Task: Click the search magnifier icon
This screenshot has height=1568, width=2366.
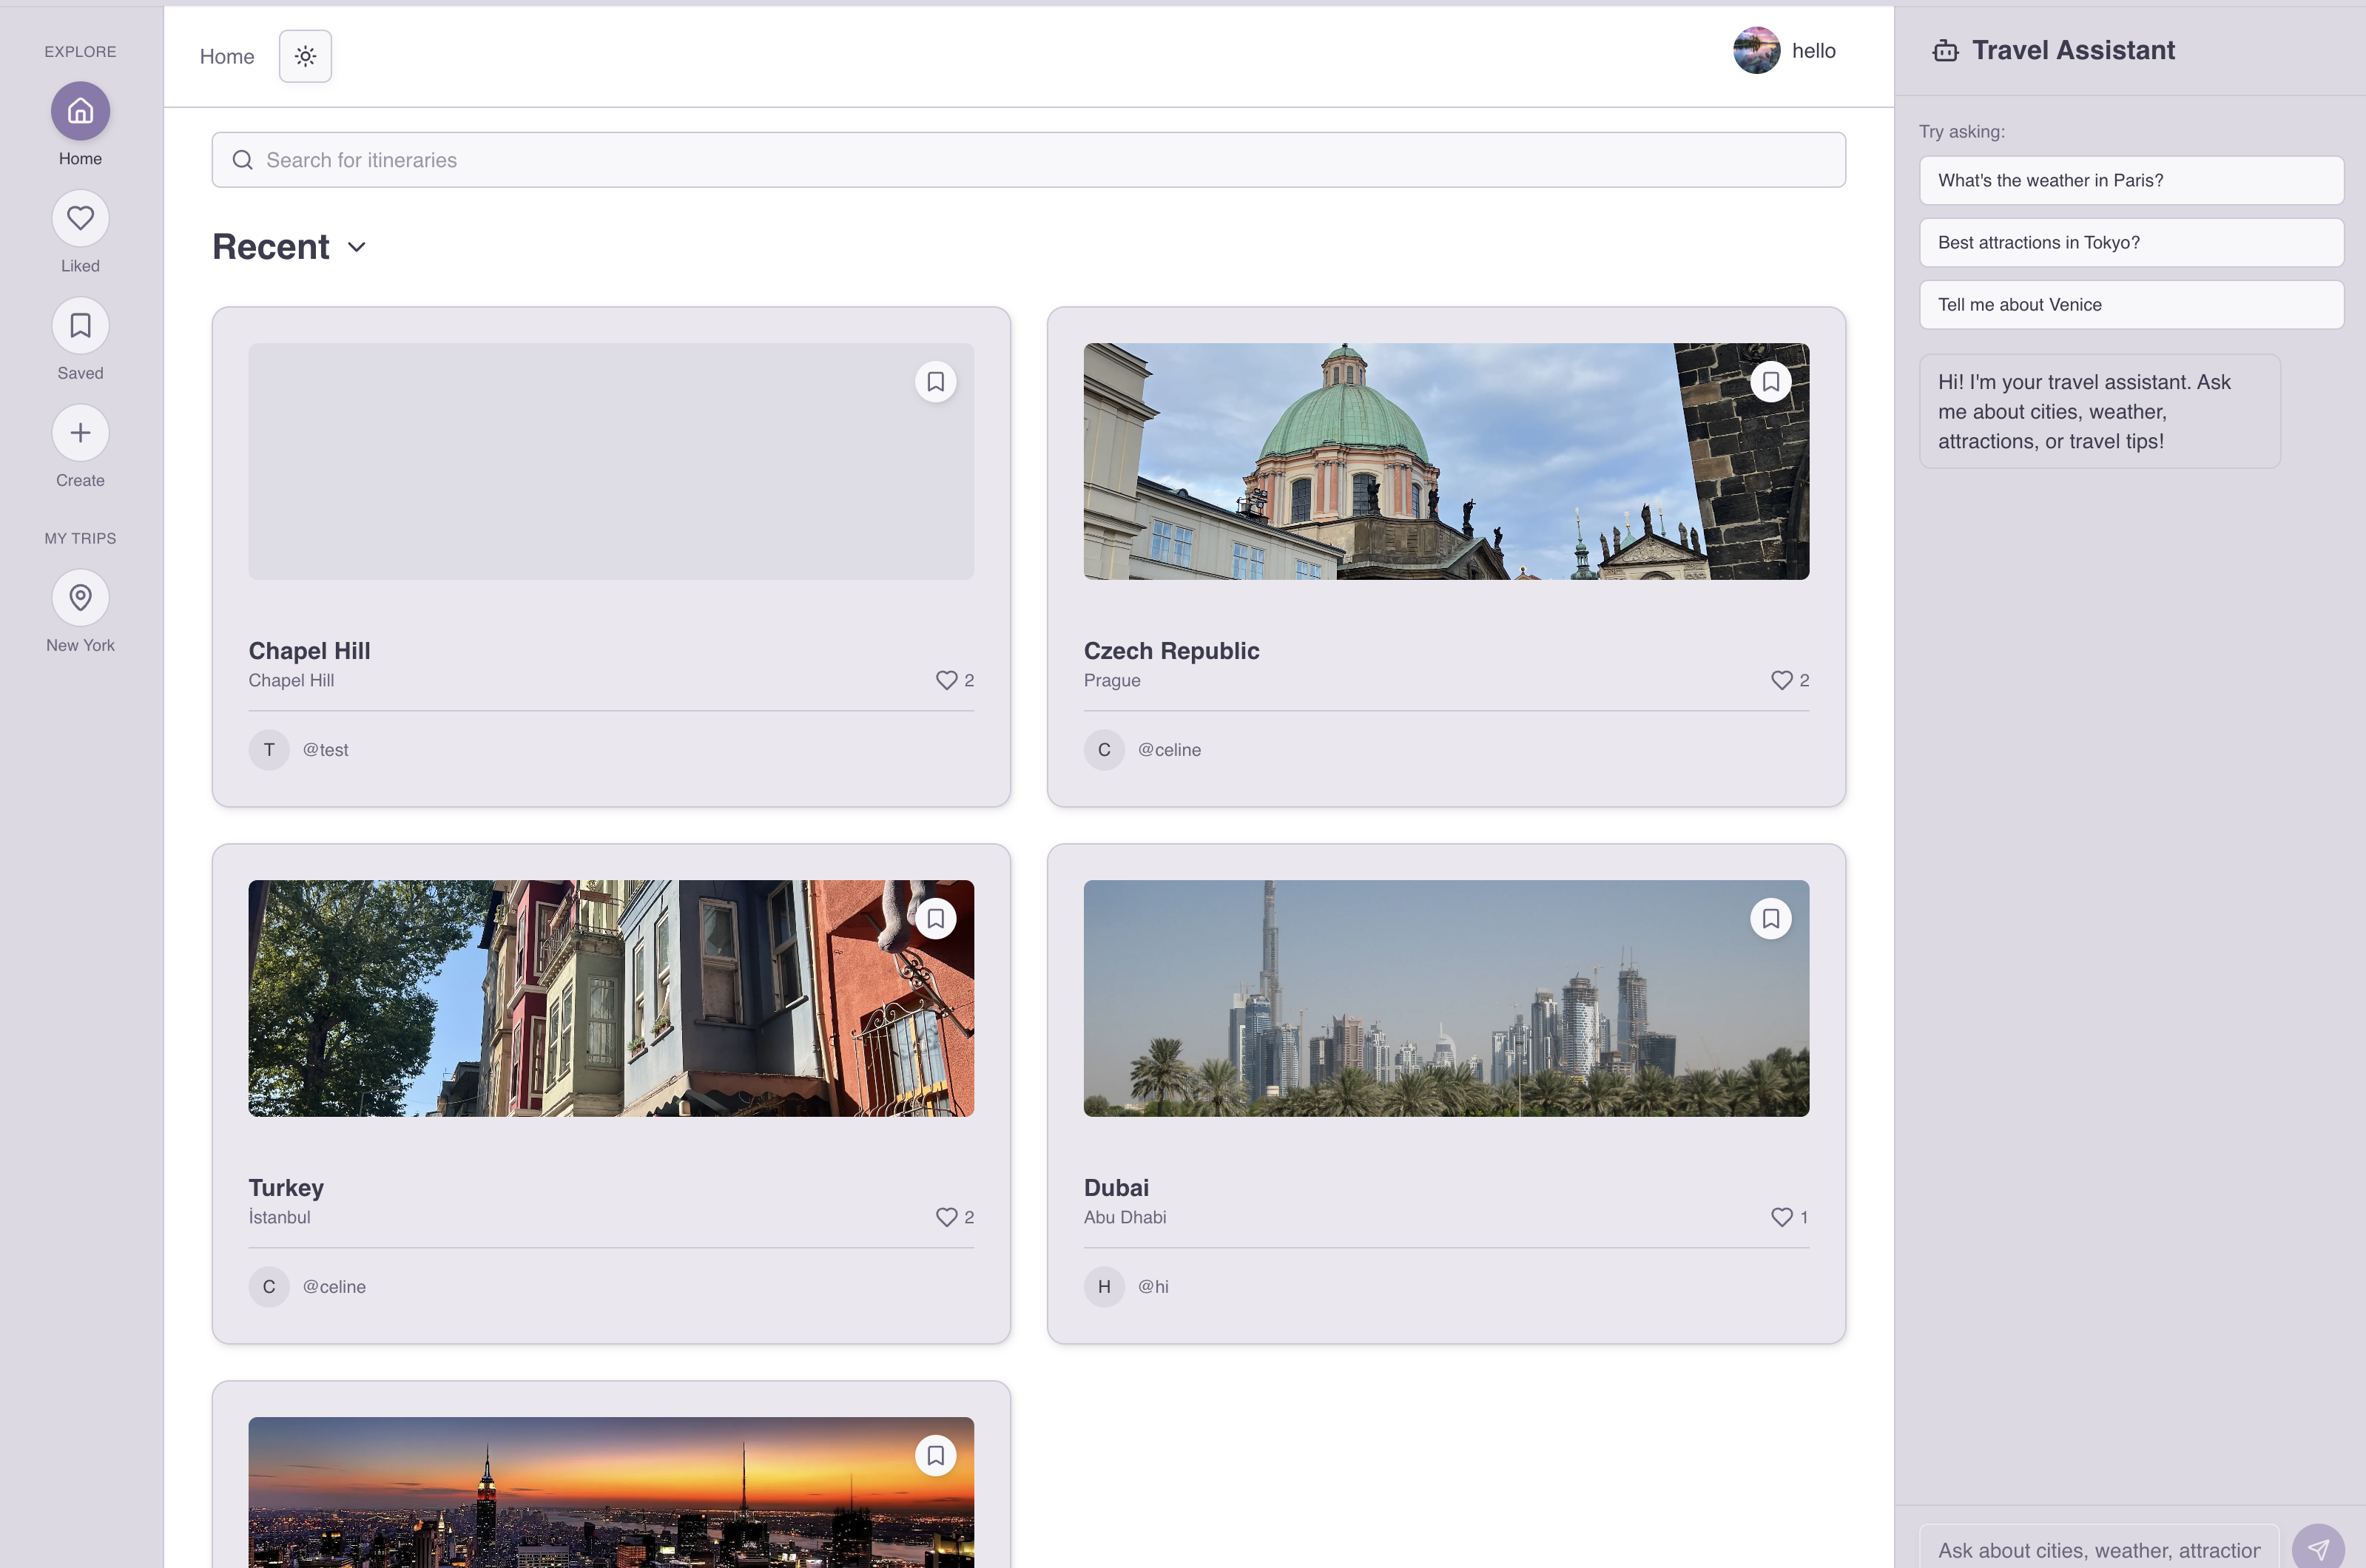Action: click(x=242, y=160)
